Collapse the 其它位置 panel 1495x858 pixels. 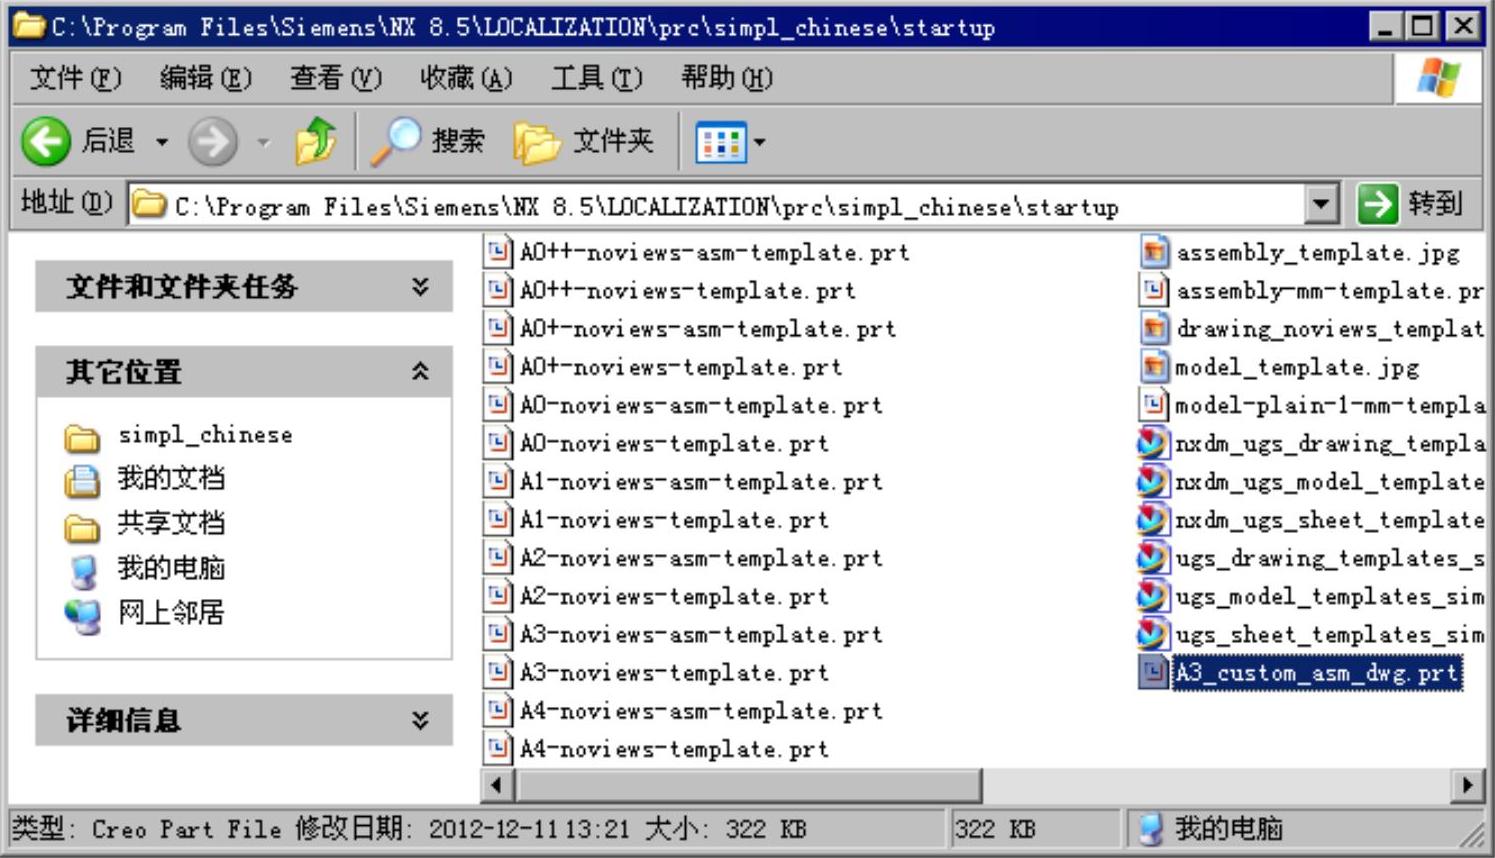point(420,372)
